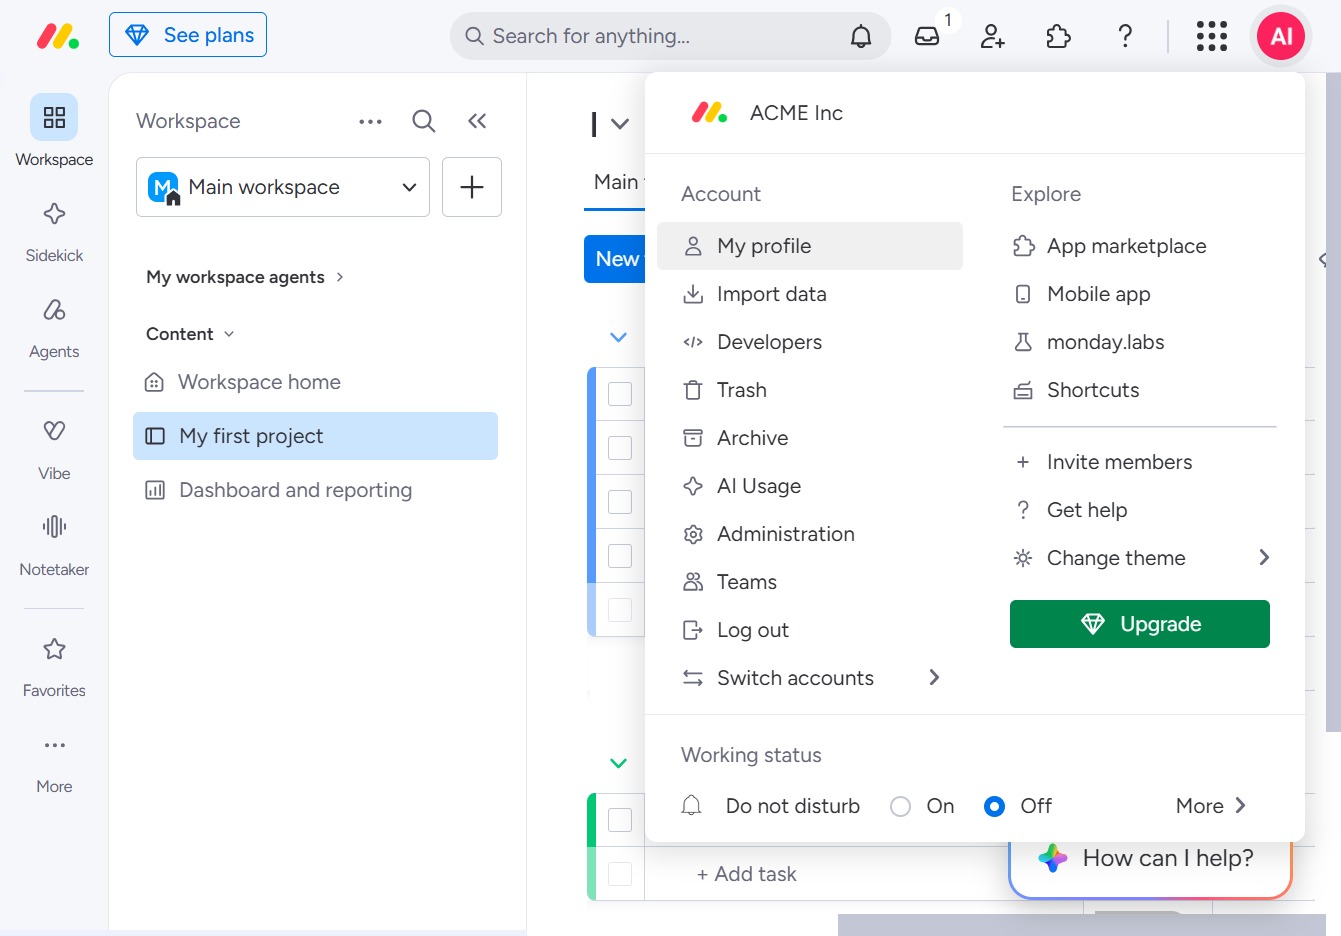Tick the fourth checkbox in the blue group
1341x936 pixels.
[x=620, y=556]
